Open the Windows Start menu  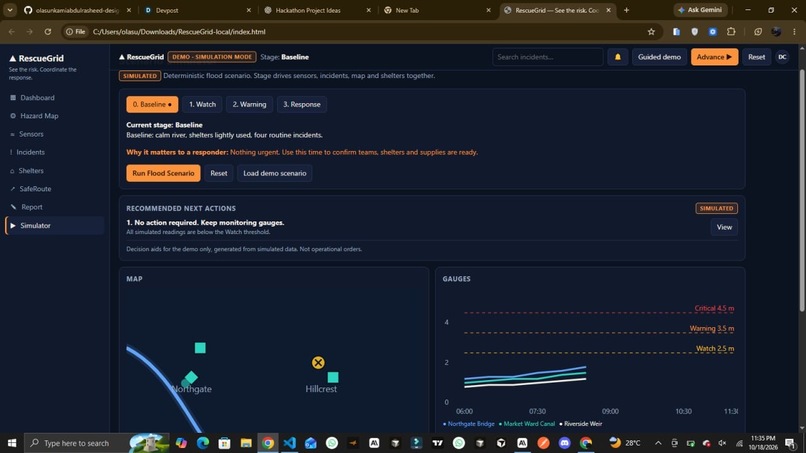12,443
